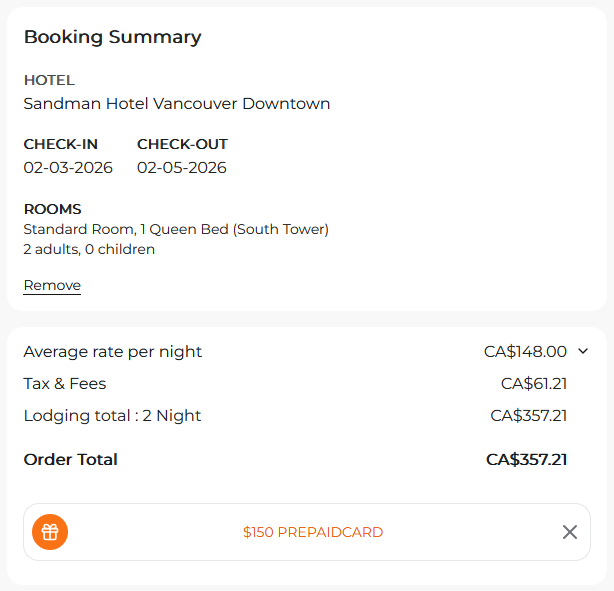This screenshot has height=591, width=614.
Task: Click the ROOMS section label
Action: pyautogui.click(x=52, y=210)
